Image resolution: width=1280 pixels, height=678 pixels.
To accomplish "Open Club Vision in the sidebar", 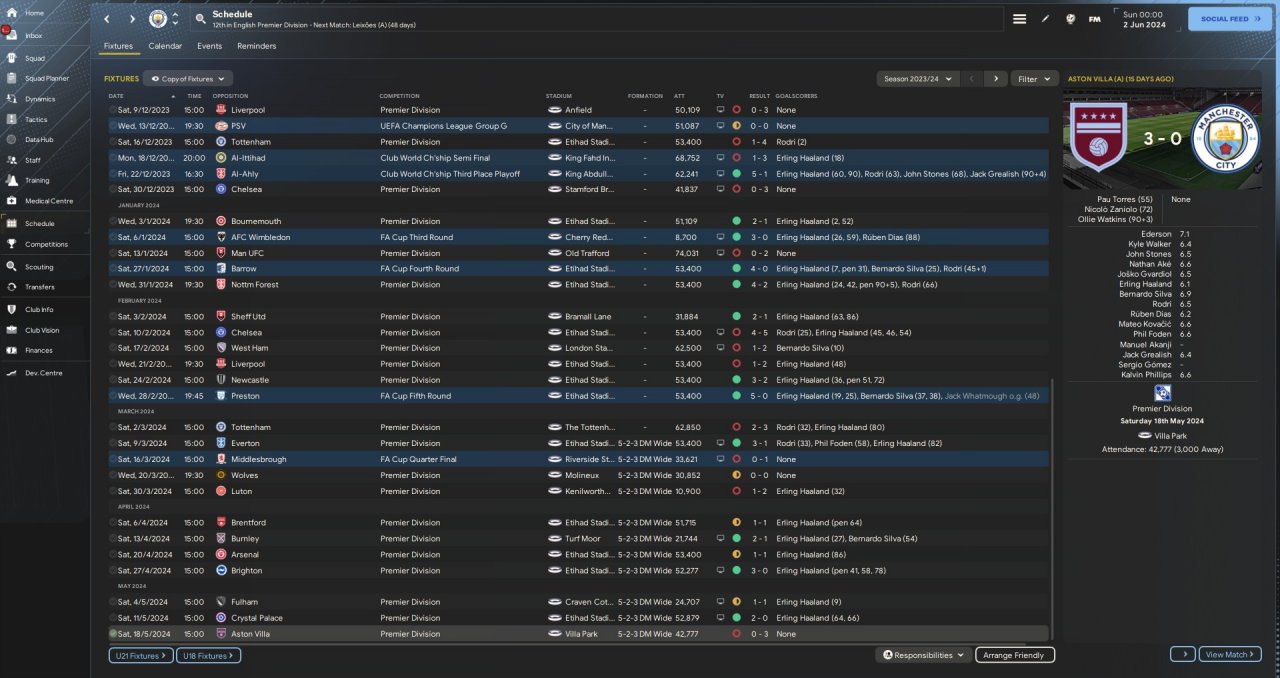I will (x=41, y=330).
